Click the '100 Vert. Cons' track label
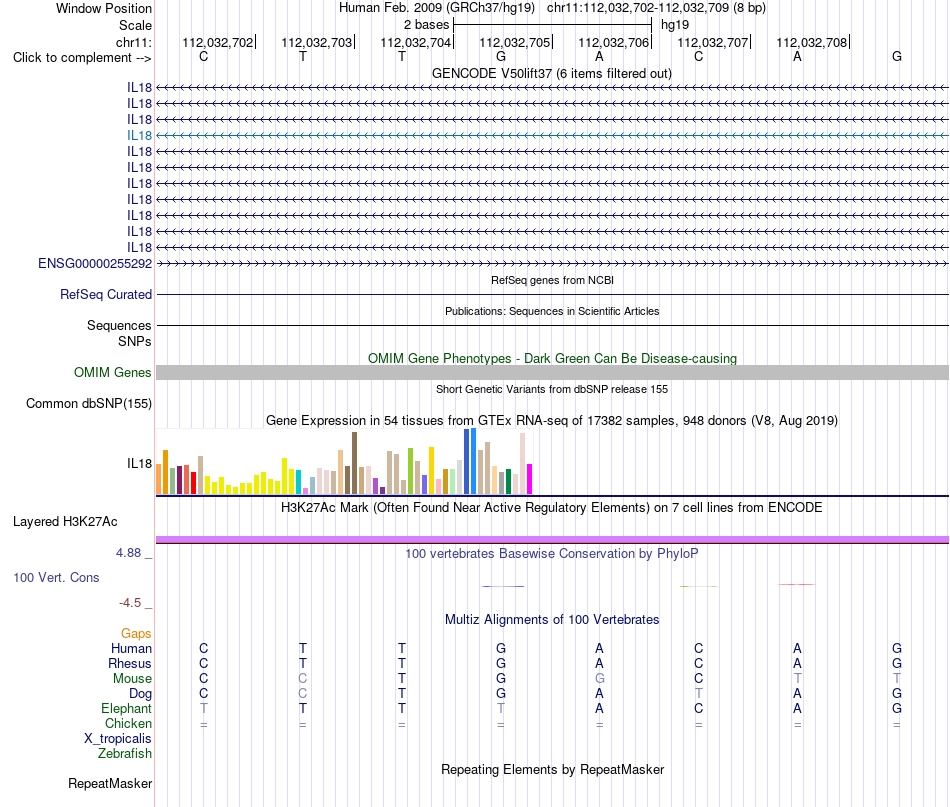 point(56,577)
